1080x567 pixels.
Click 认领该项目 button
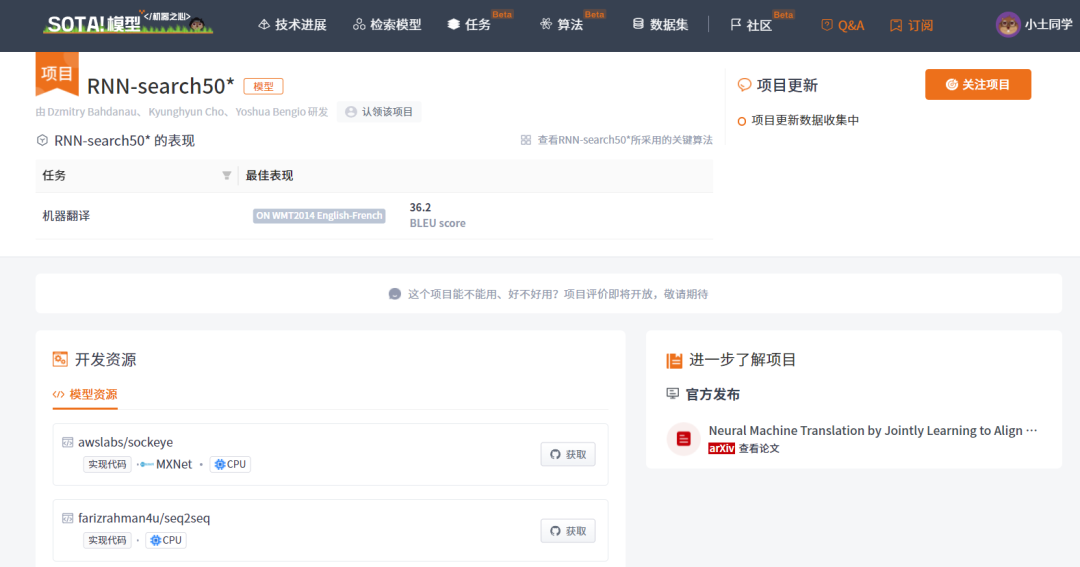click(379, 112)
